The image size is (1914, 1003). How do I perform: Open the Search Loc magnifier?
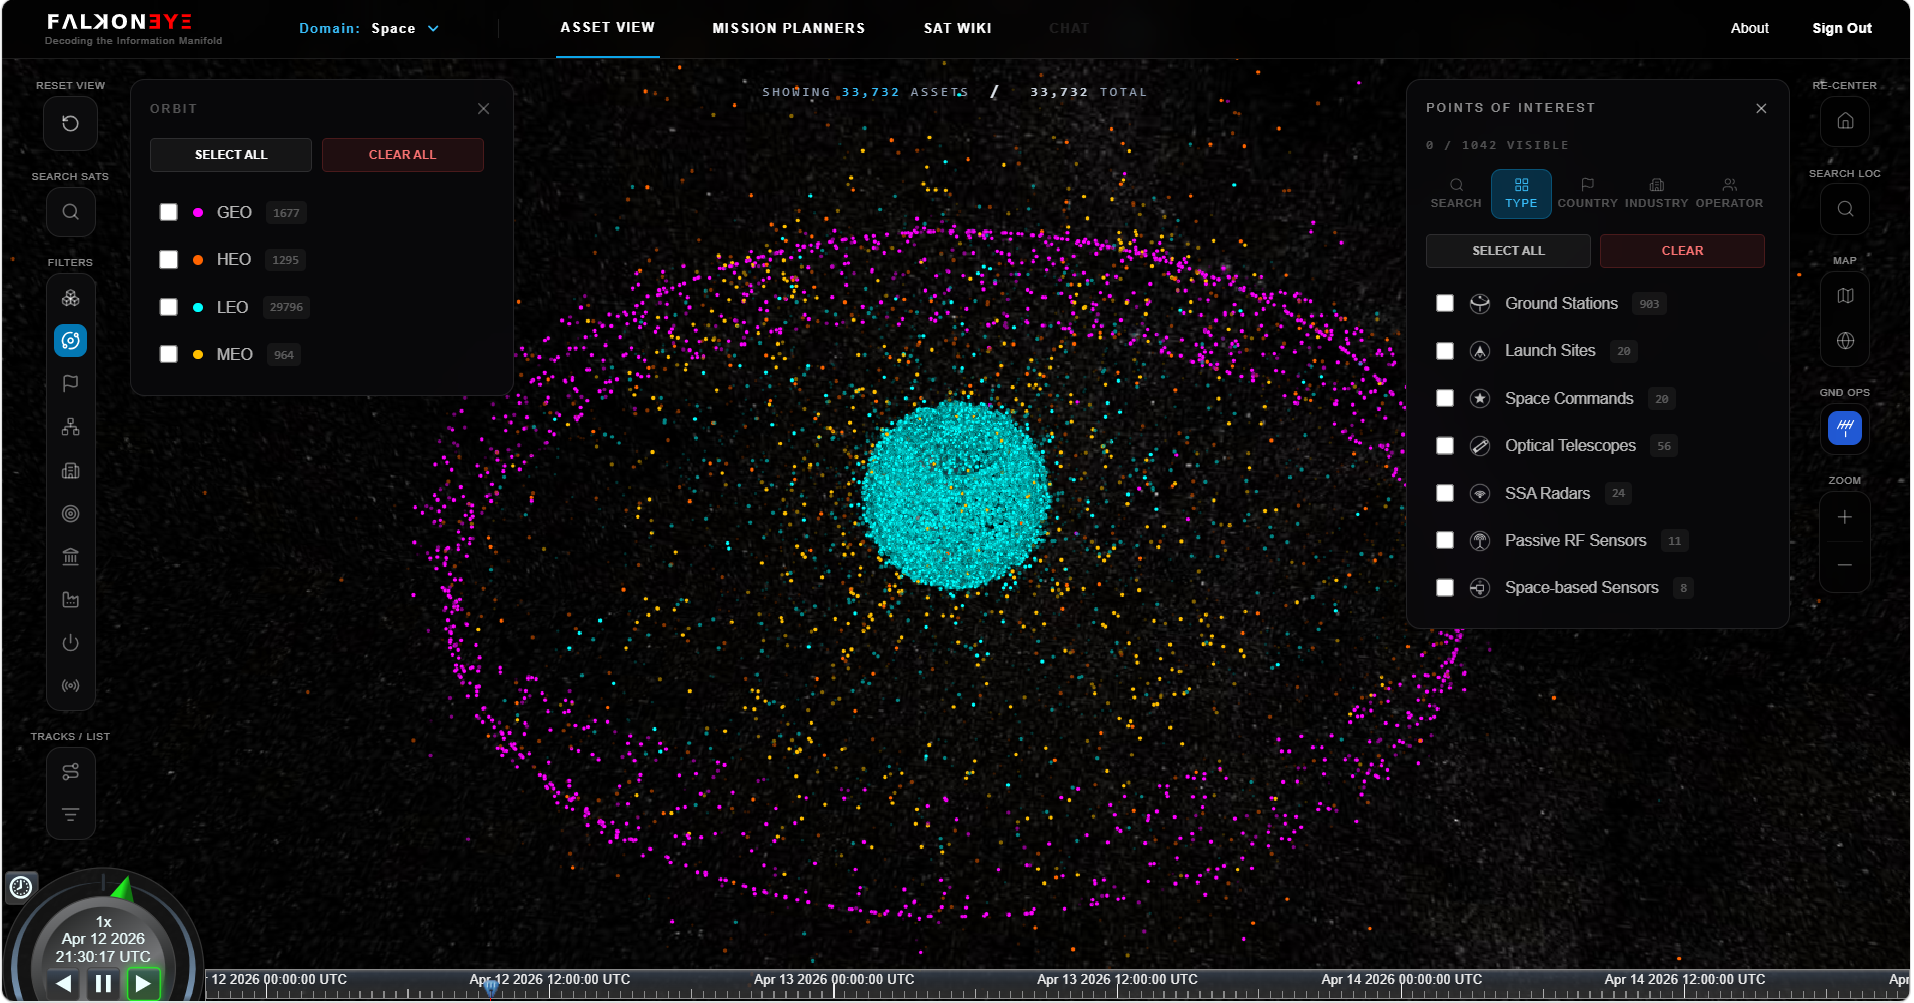(1845, 209)
